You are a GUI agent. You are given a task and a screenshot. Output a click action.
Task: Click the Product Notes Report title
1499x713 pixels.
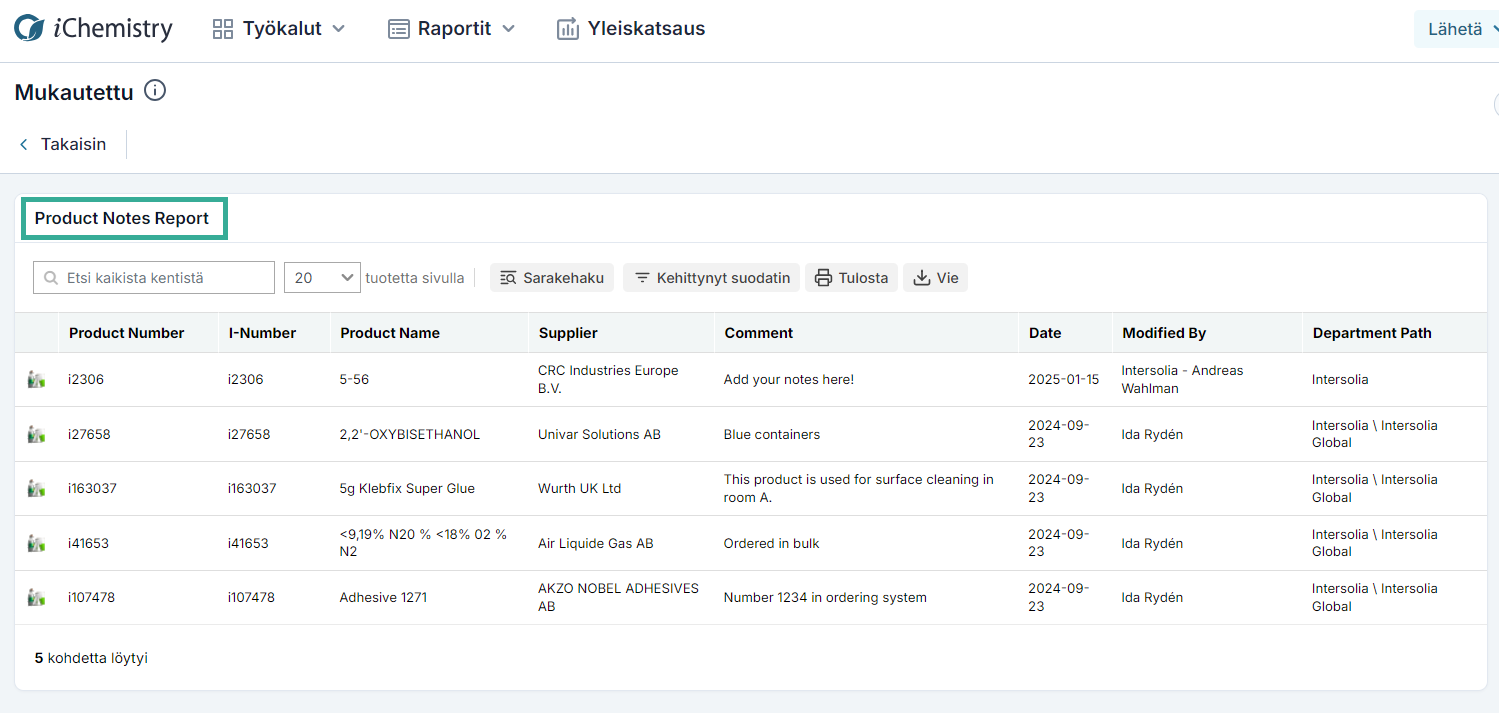click(122, 218)
